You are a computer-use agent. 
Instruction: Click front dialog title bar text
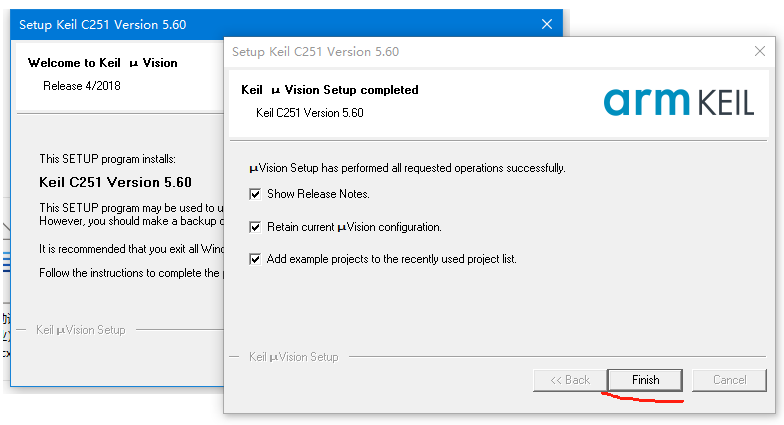pyautogui.click(x=315, y=52)
